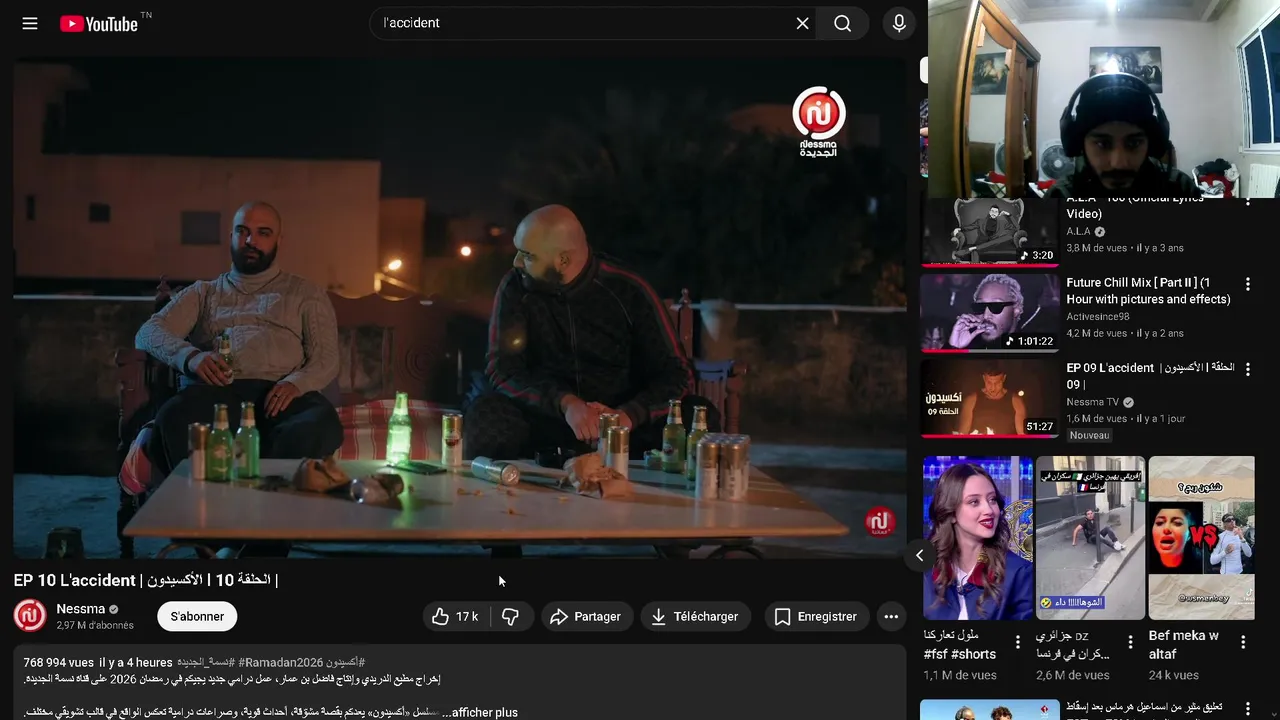Subscribe with the S'abonner button
The height and width of the screenshot is (720, 1280).
point(197,617)
